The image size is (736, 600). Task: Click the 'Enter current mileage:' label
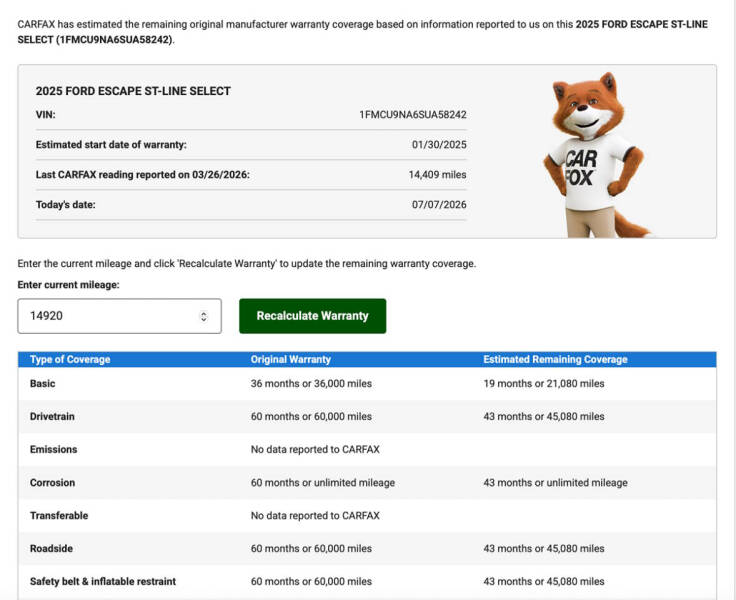click(69, 285)
